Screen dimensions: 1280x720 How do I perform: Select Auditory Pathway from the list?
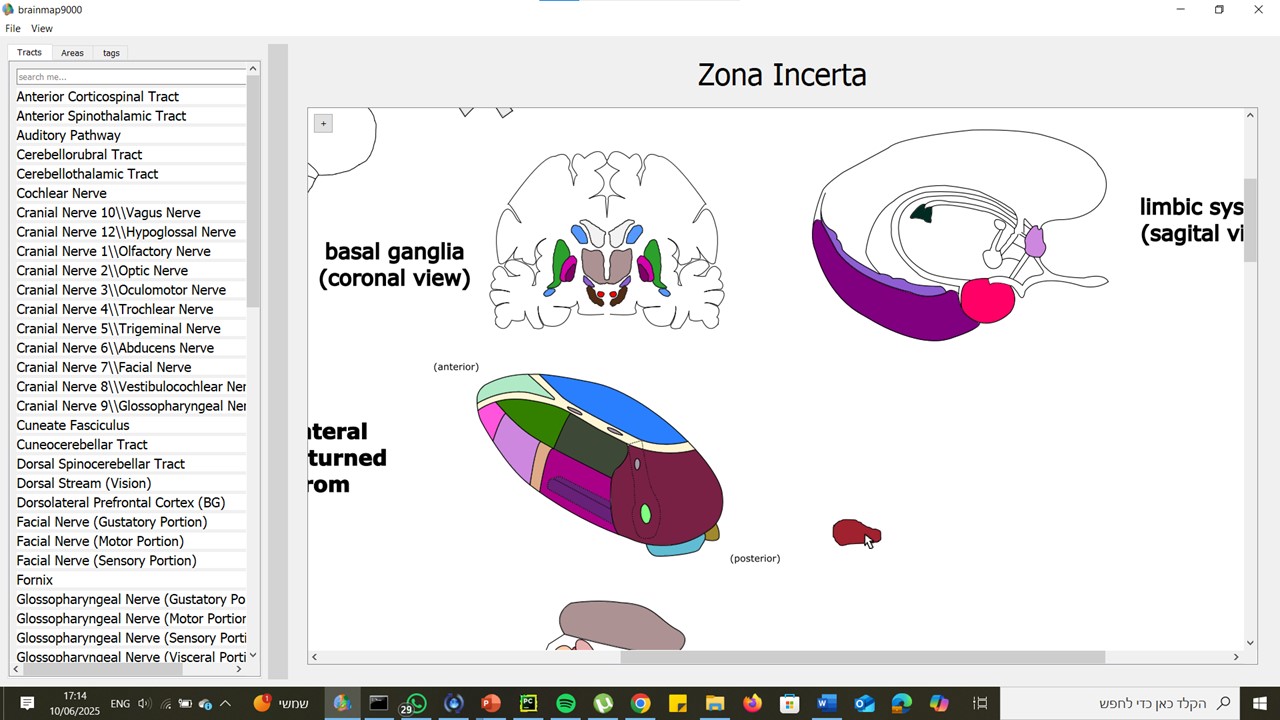tap(68, 135)
